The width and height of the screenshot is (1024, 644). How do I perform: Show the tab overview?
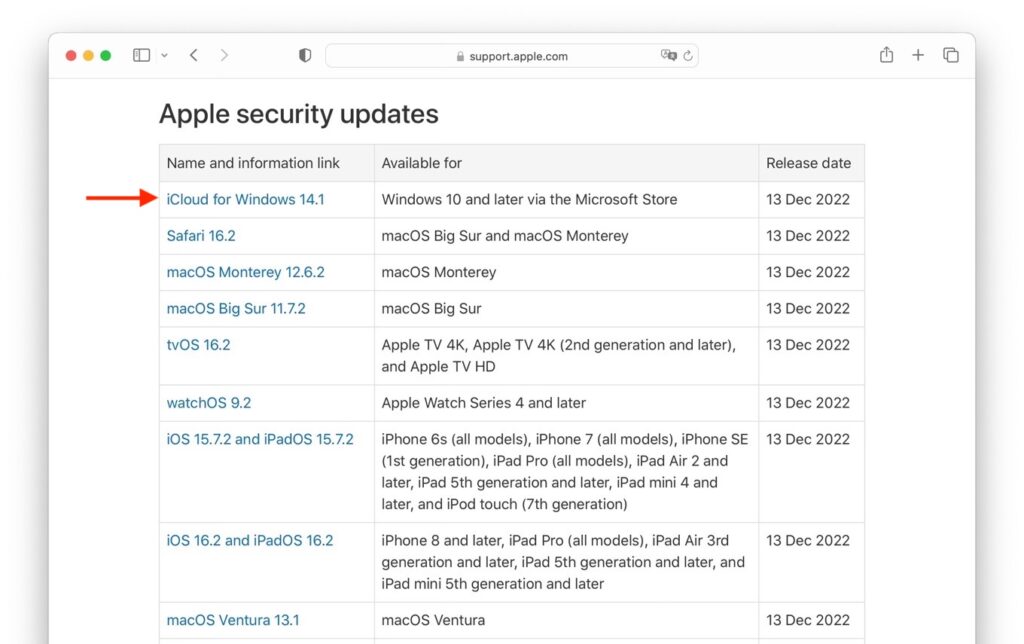click(x=950, y=55)
